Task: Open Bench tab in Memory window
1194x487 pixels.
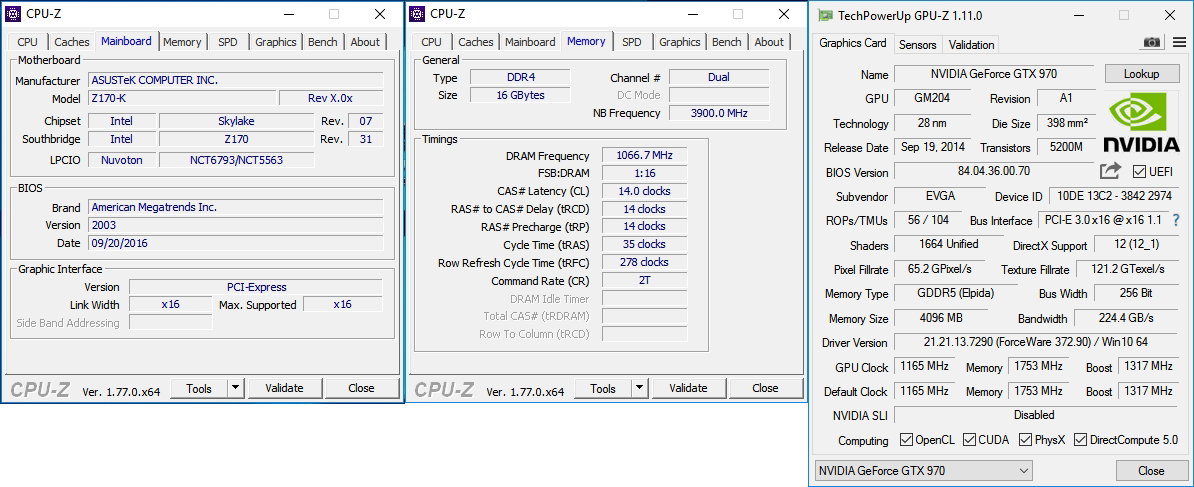Action: [726, 42]
